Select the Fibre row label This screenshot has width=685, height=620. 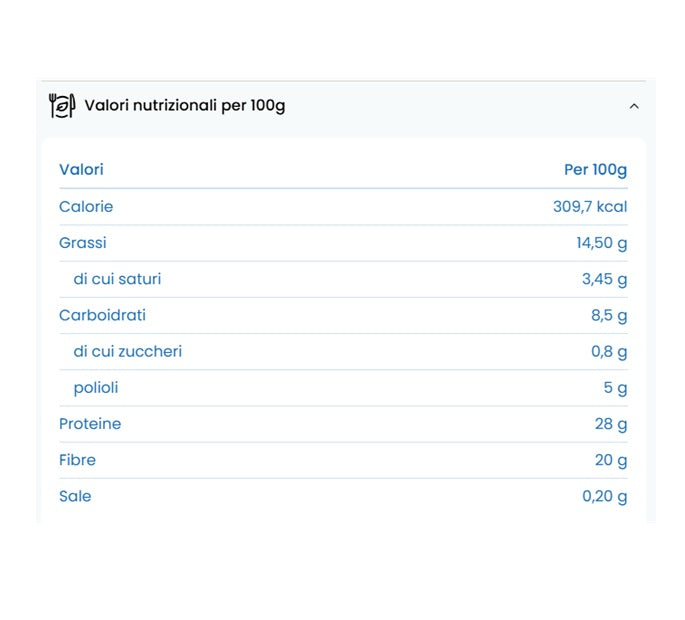coord(77,460)
